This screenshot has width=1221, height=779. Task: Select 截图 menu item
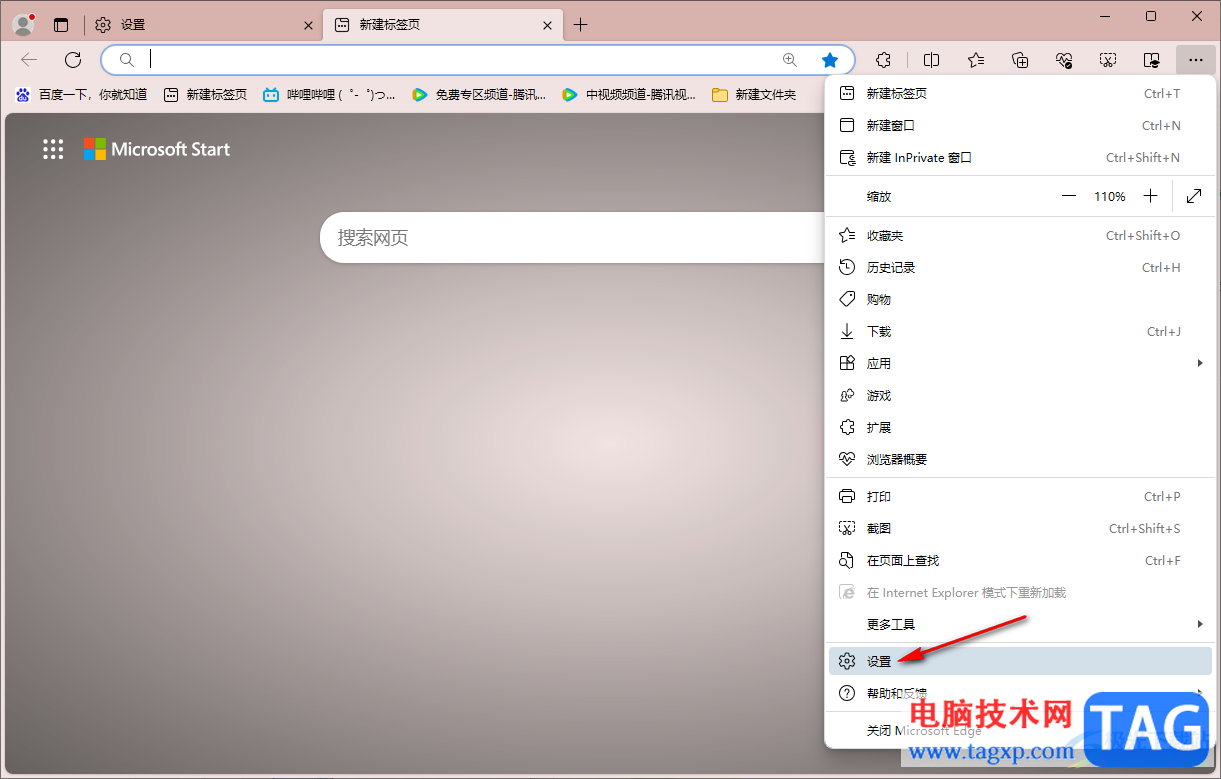[1020, 528]
